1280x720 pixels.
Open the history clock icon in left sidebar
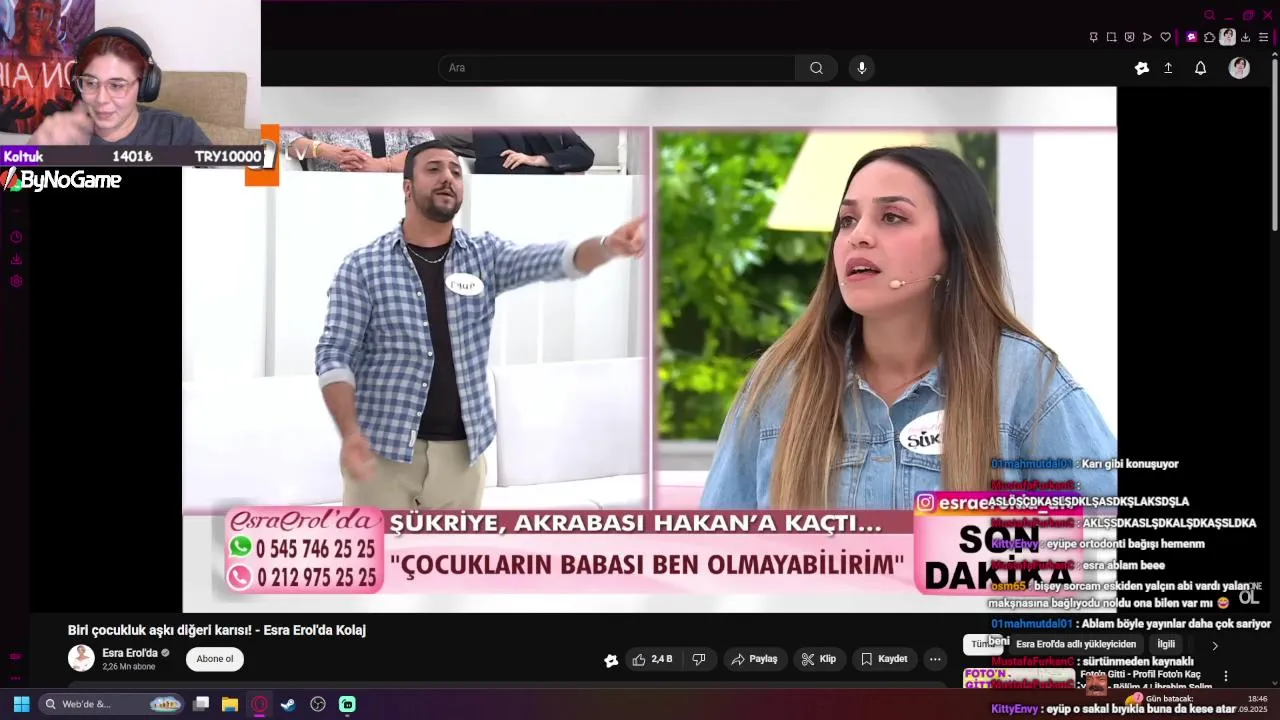16,237
